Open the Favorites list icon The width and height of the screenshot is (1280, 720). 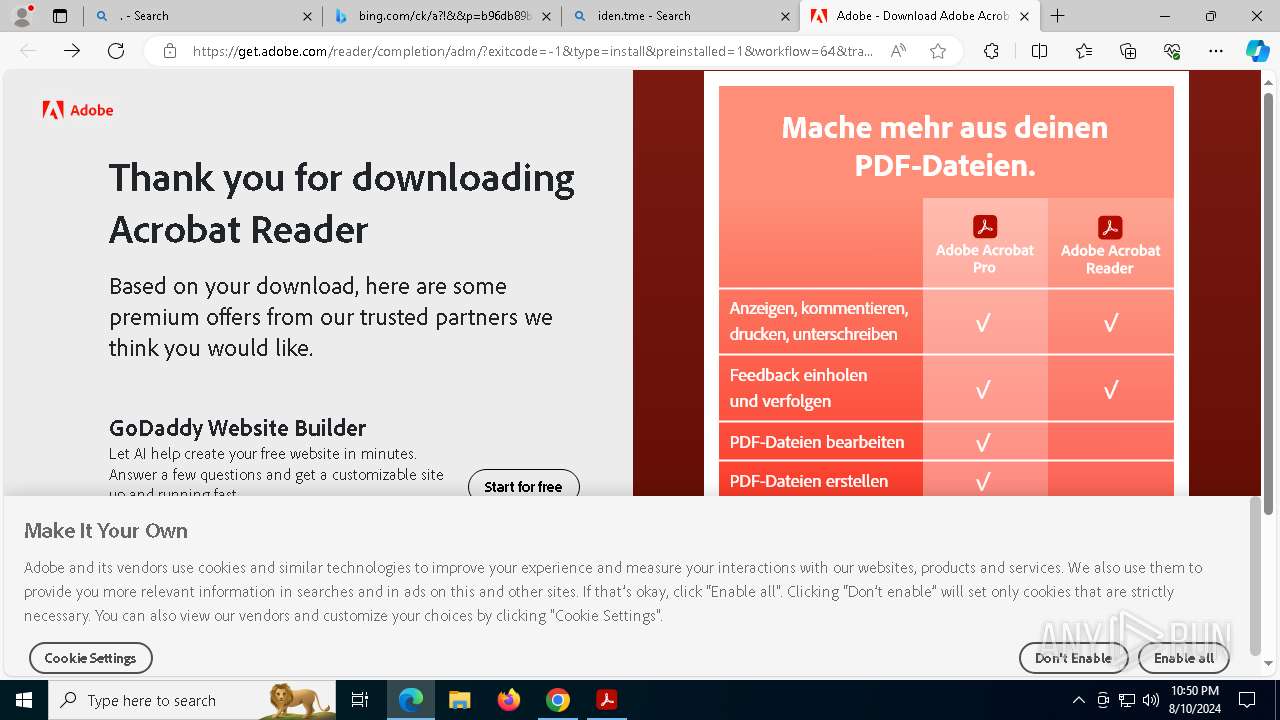(x=1084, y=51)
